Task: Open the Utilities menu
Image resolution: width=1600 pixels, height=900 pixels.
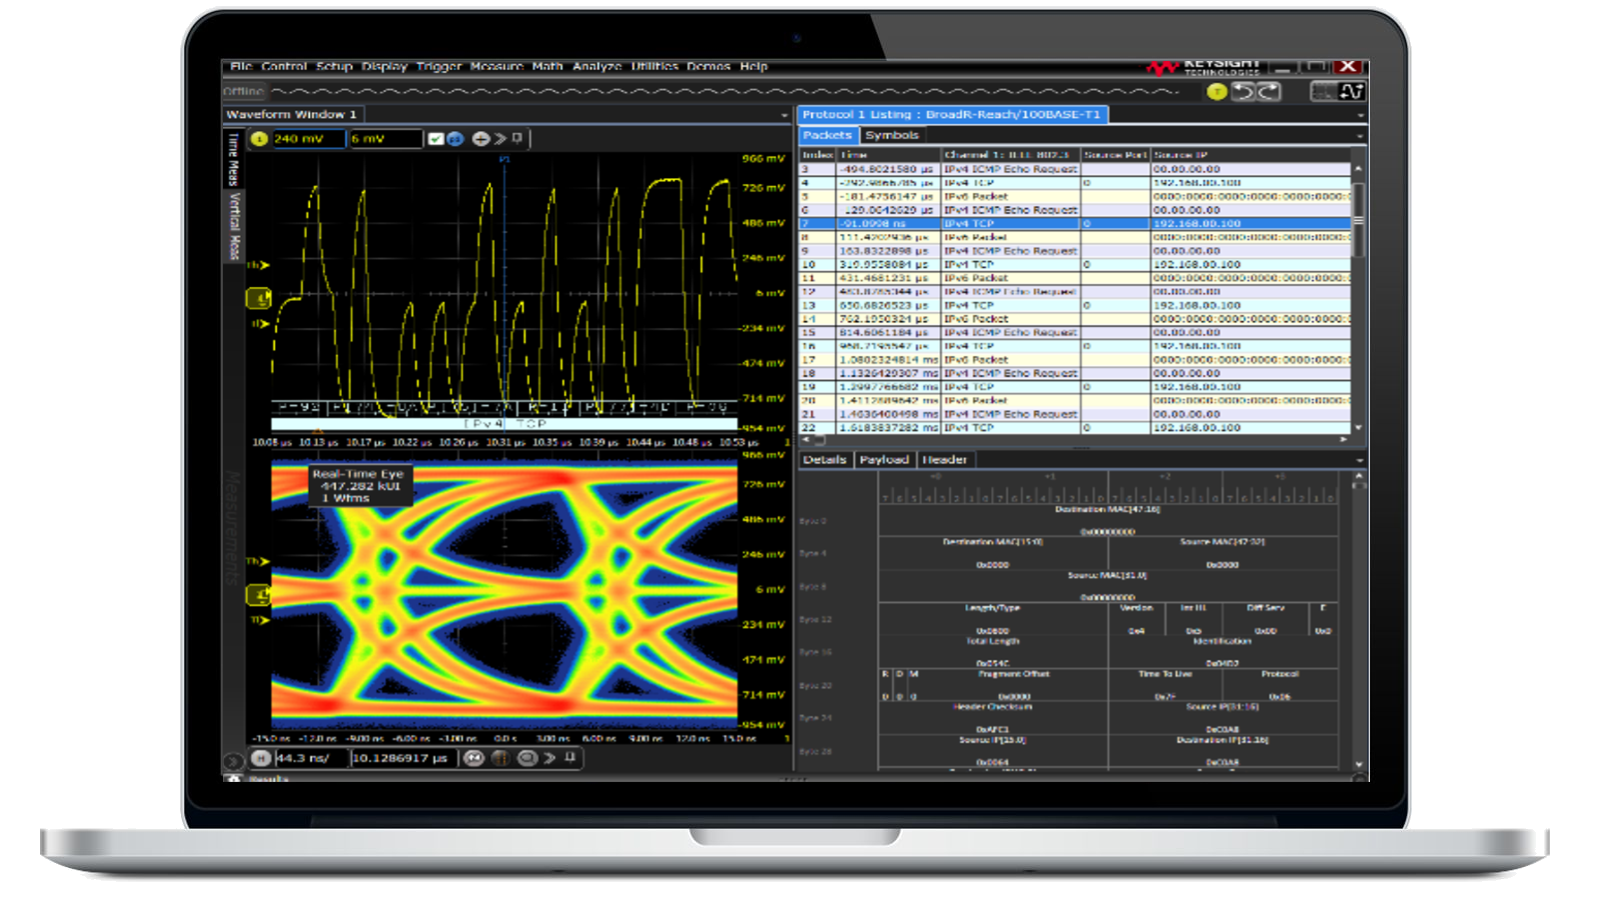Action: point(654,67)
